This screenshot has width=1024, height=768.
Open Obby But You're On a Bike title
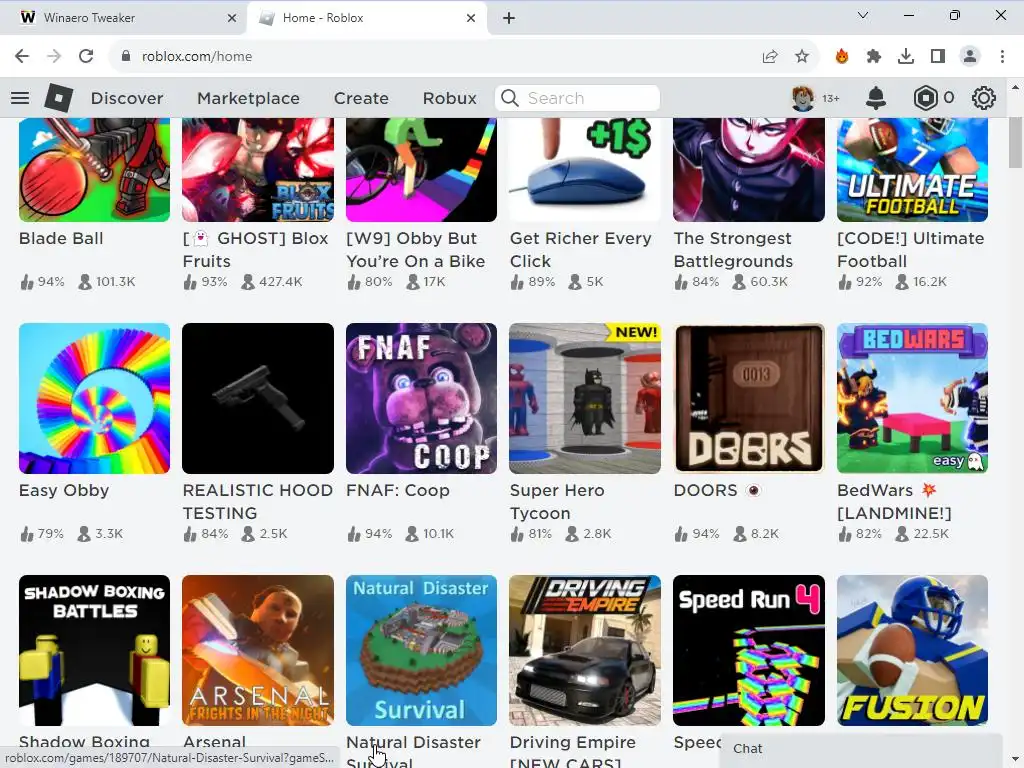(416, 249)
